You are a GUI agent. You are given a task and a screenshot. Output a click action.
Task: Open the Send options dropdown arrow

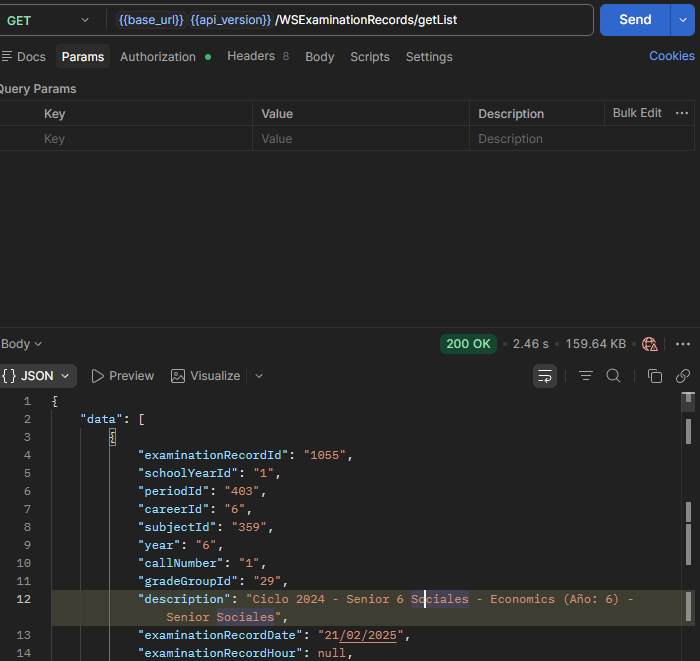(x=683, y=20)
